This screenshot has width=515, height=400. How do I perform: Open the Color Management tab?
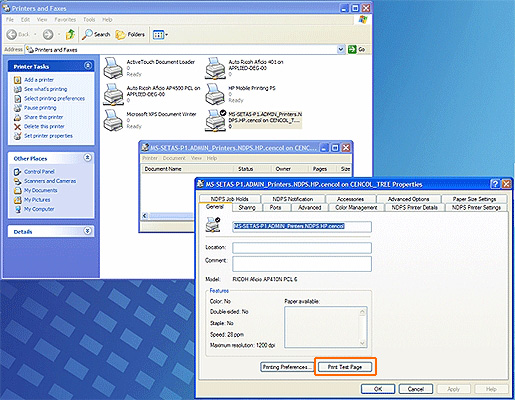point(356,207)
